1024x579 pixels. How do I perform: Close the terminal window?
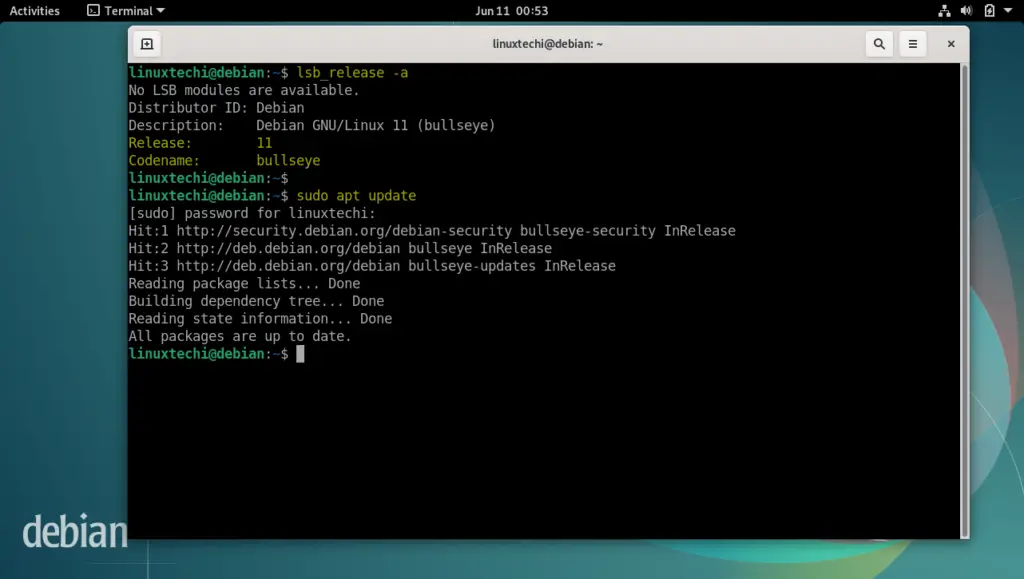point(951,44)
